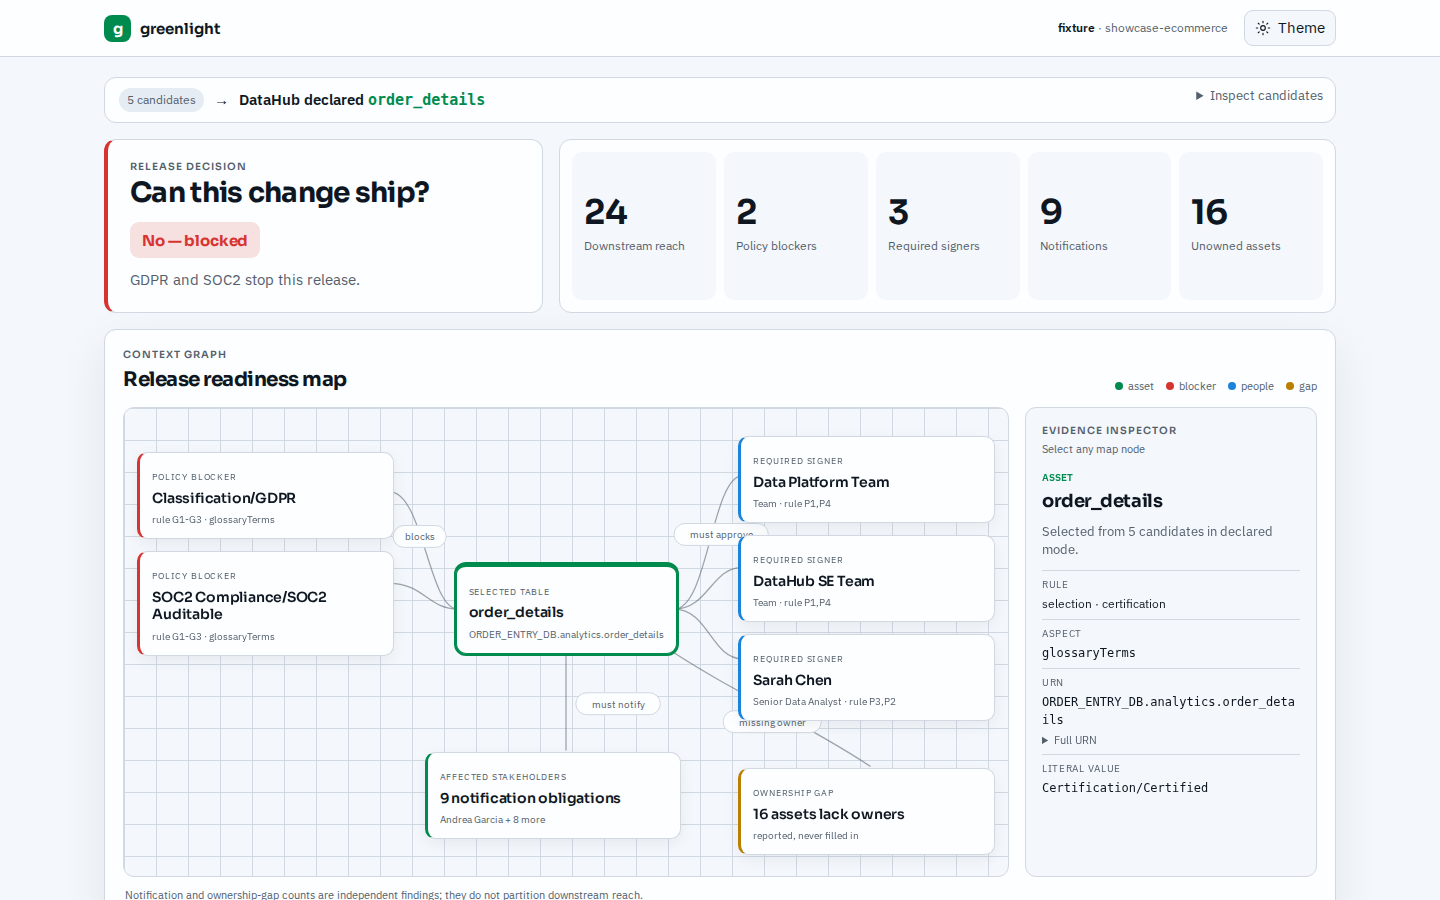
Task: Click the Certification/Certified literal value
Action: click(1125, 788)
